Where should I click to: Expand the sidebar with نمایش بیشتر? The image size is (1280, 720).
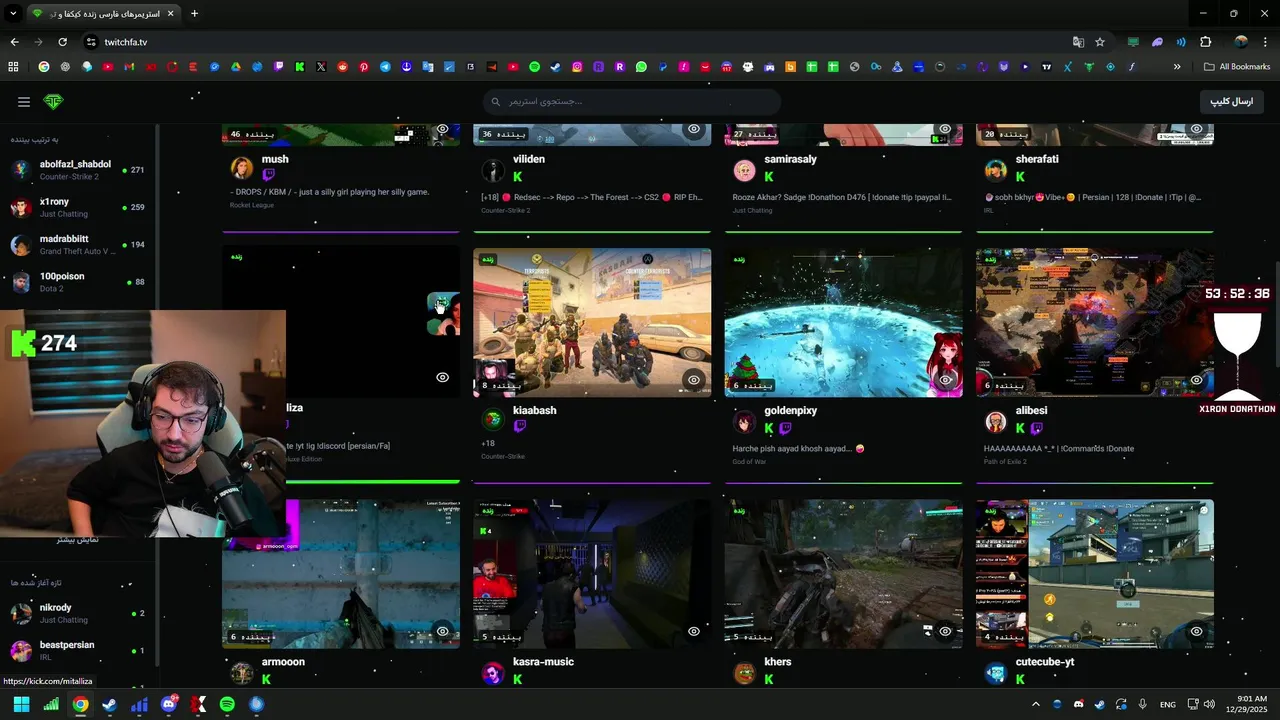[x=78, y=540]
